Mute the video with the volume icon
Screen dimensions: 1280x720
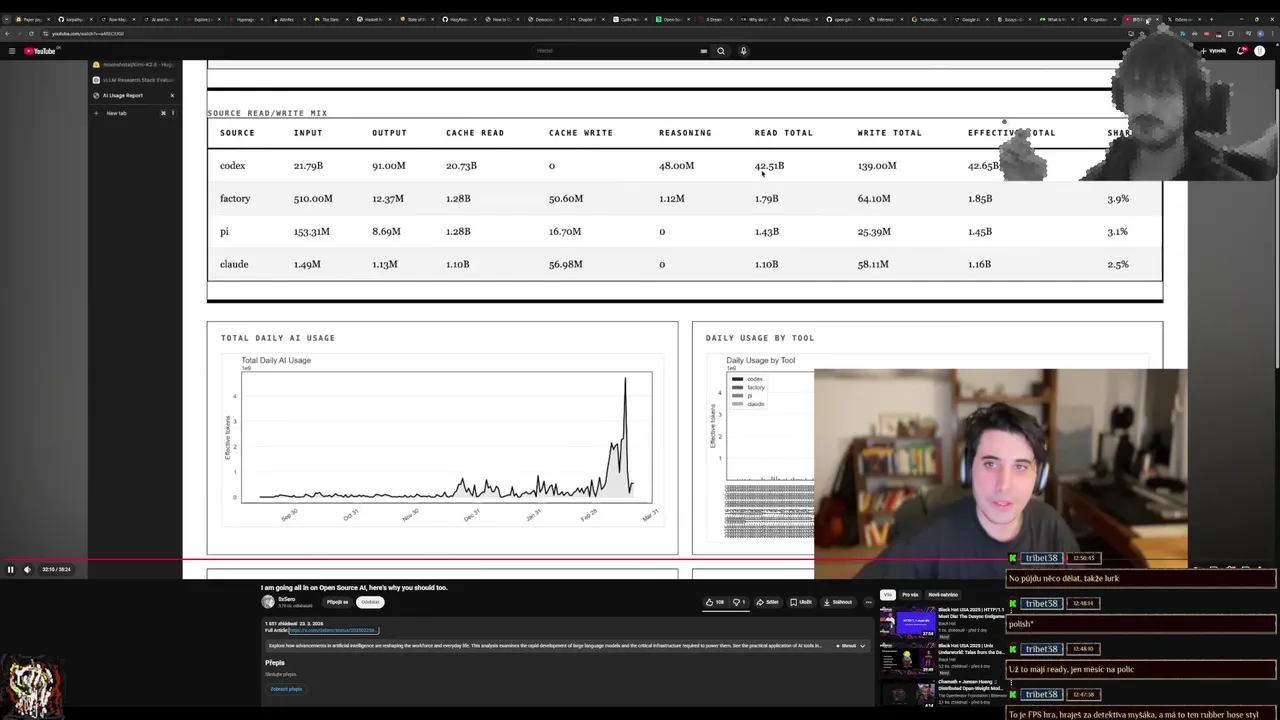point(27,569)
